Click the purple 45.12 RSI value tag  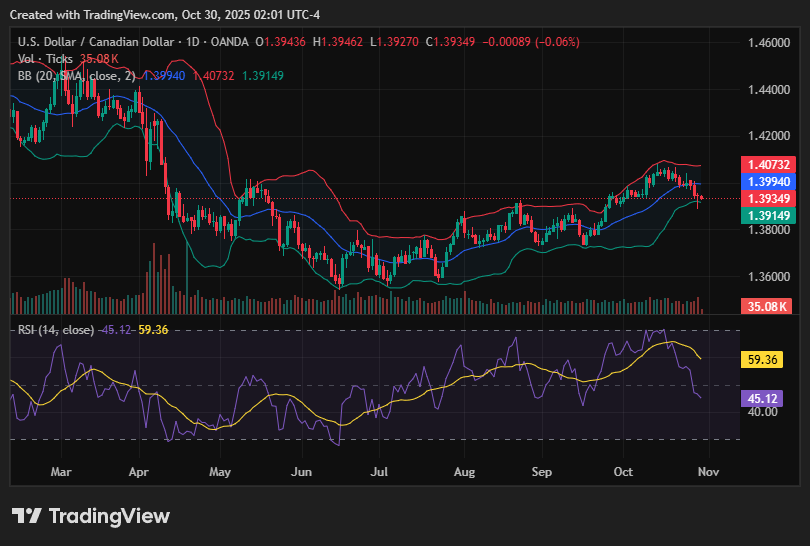[766, 397]
